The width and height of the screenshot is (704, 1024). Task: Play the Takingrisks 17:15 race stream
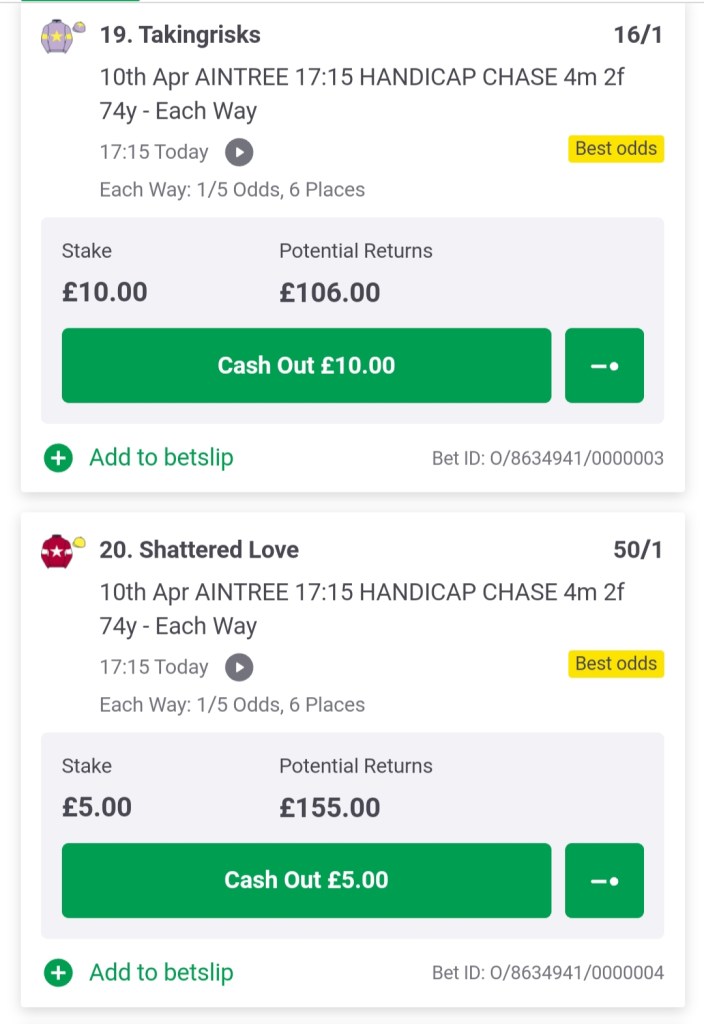click(239, 152)
